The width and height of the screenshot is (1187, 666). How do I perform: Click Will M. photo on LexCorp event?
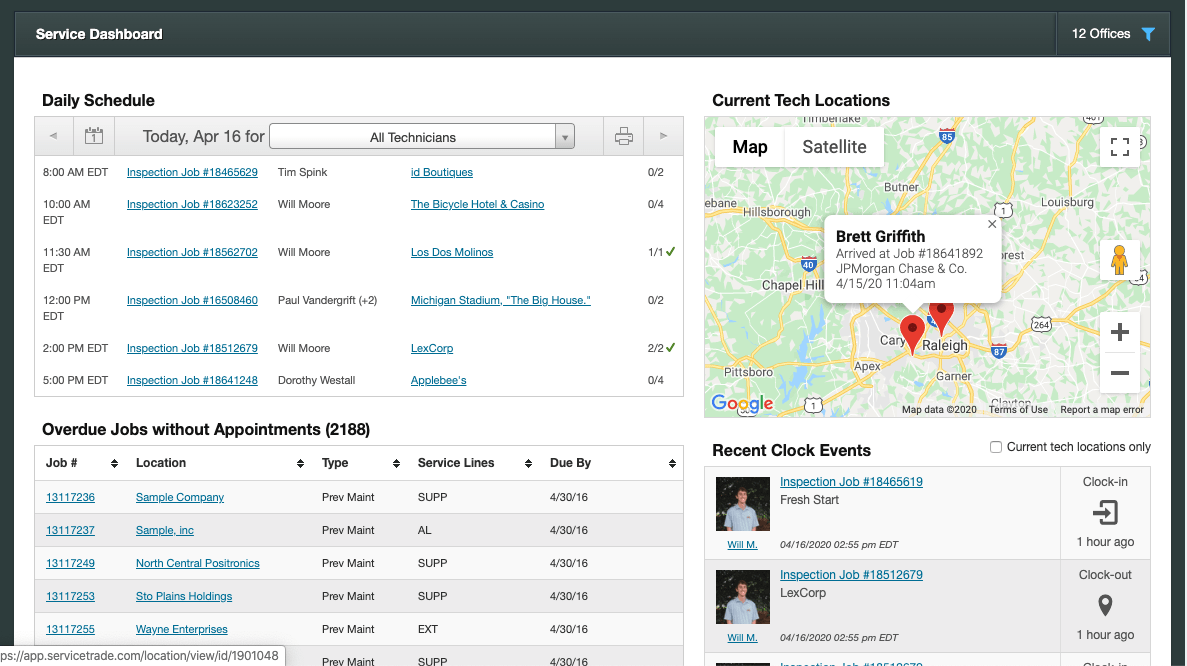[743, 597]
